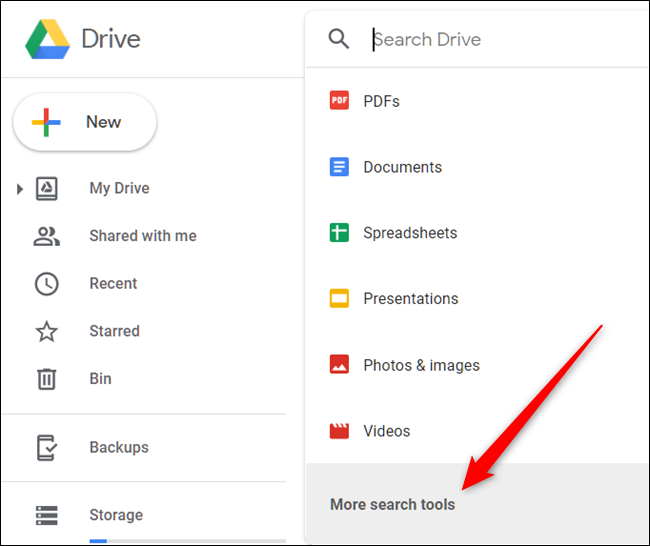Click the red PDF file icon
650x546 pixels.
click(x=339, y=100)
